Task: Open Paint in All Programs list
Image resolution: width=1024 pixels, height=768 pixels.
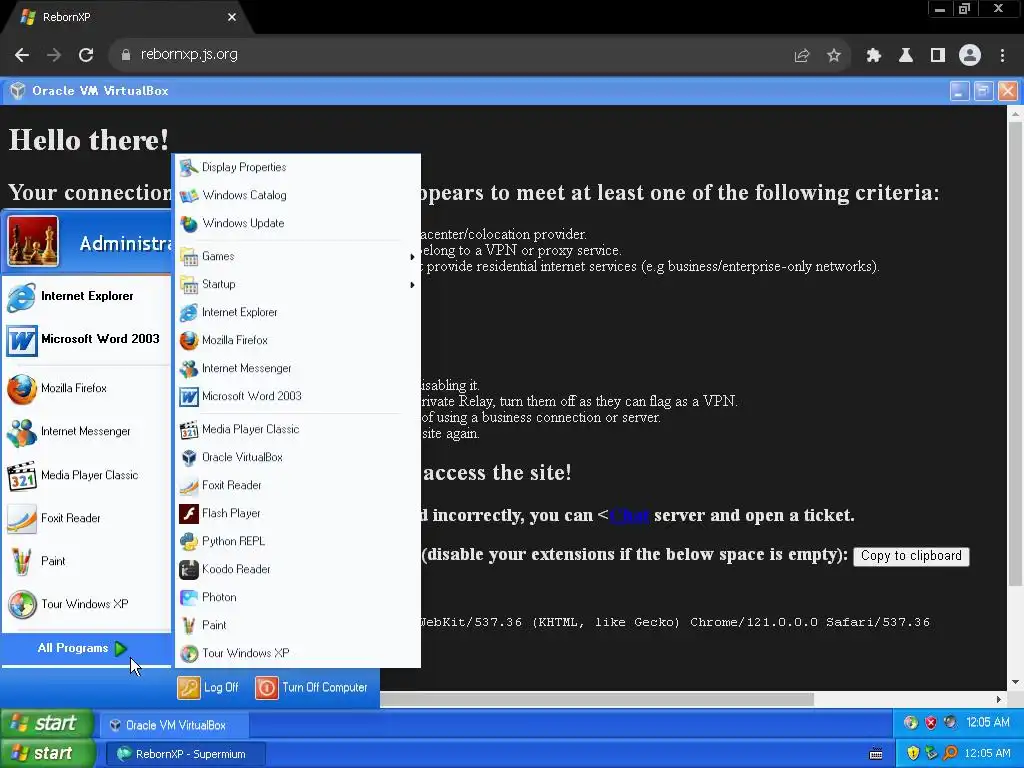Action: tap(297, 626)
